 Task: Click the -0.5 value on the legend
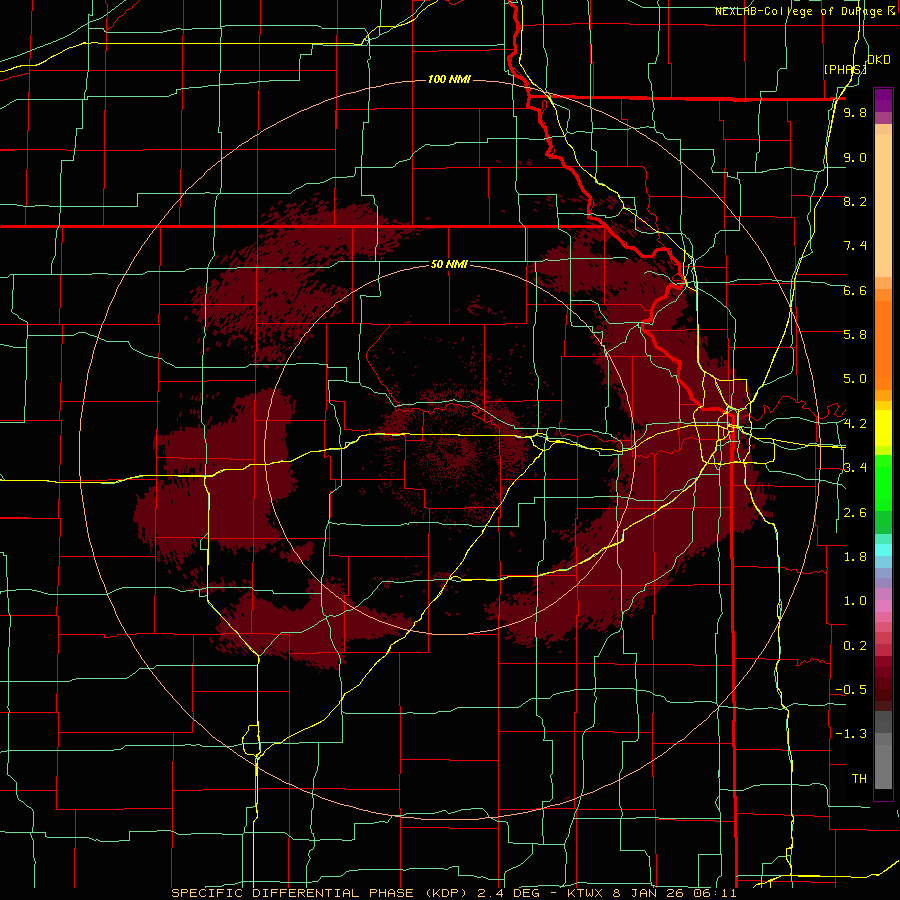point(851,690)
